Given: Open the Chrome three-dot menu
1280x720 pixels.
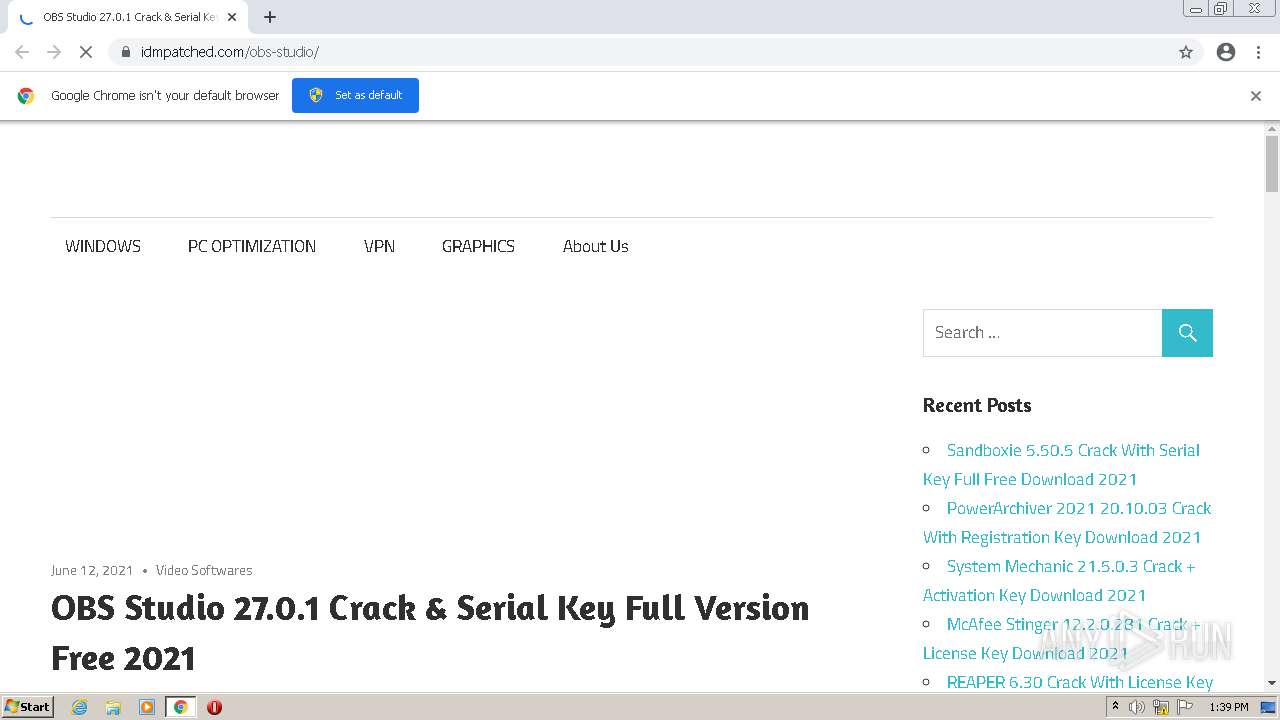Looking at the screenshot, I should point(1258,52).
